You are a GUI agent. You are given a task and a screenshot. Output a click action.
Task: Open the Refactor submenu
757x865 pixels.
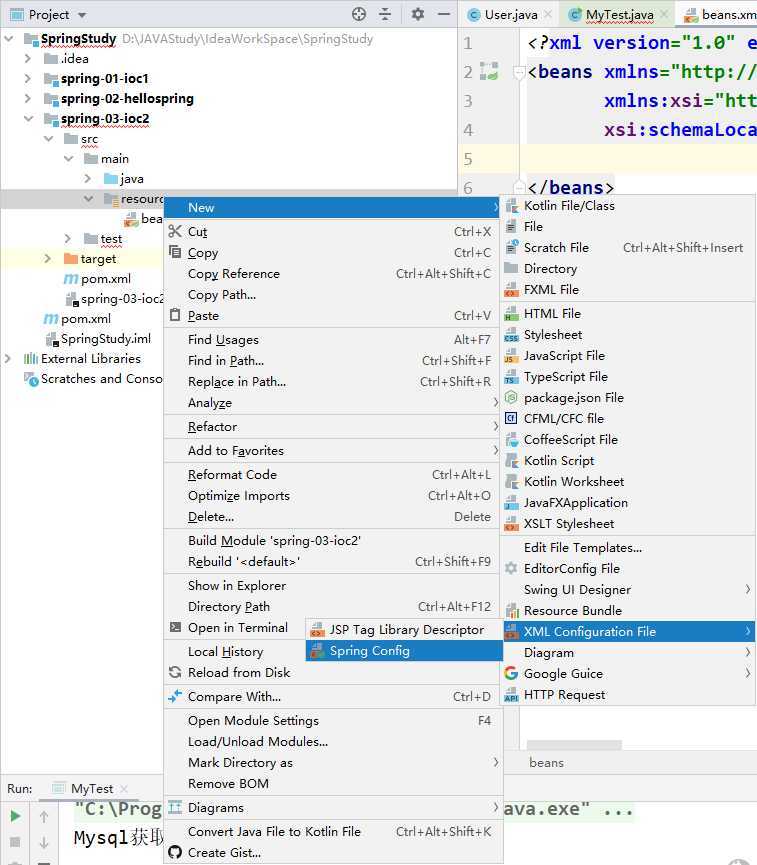pyautogui.click(x=333, y=426)
